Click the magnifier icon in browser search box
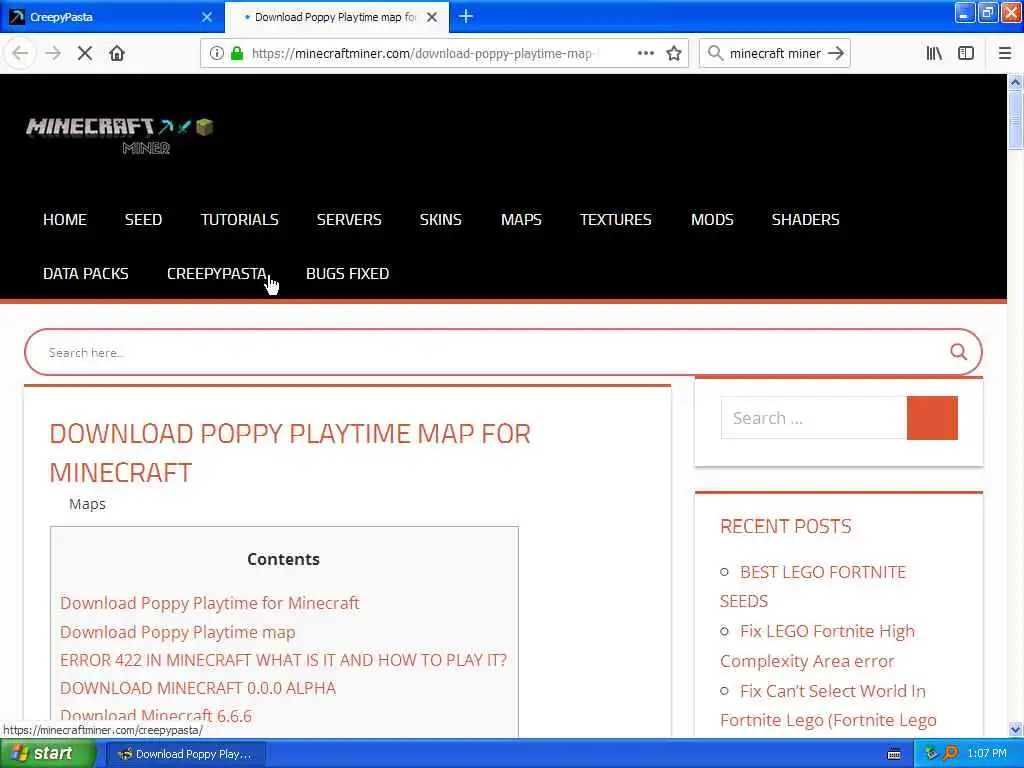1024x768 pixels. (715, 53)
